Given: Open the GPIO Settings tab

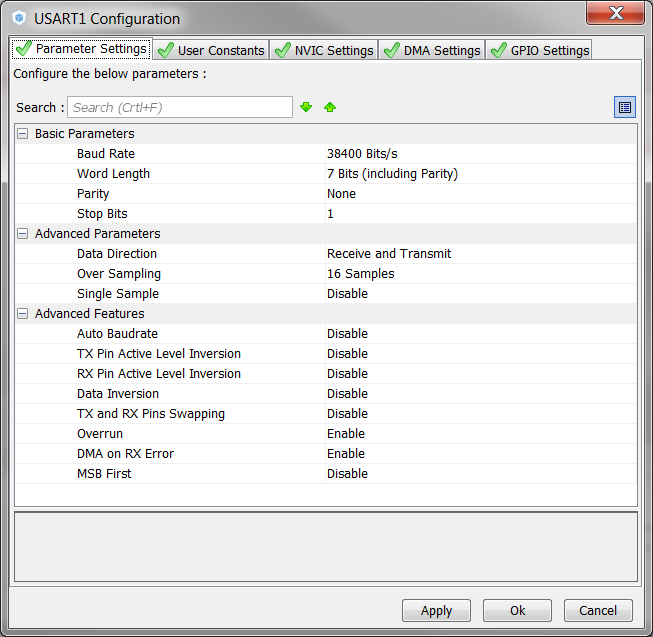Looking at the screenshot, I should [x=539, y=50].
